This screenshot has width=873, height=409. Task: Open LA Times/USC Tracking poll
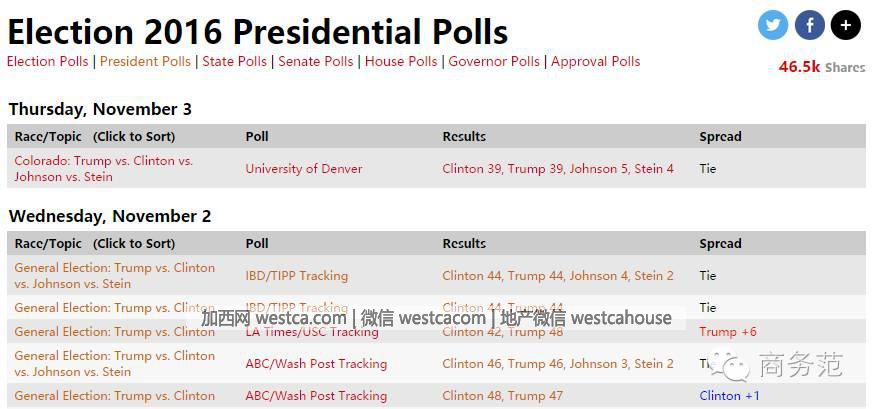point(312,332)
